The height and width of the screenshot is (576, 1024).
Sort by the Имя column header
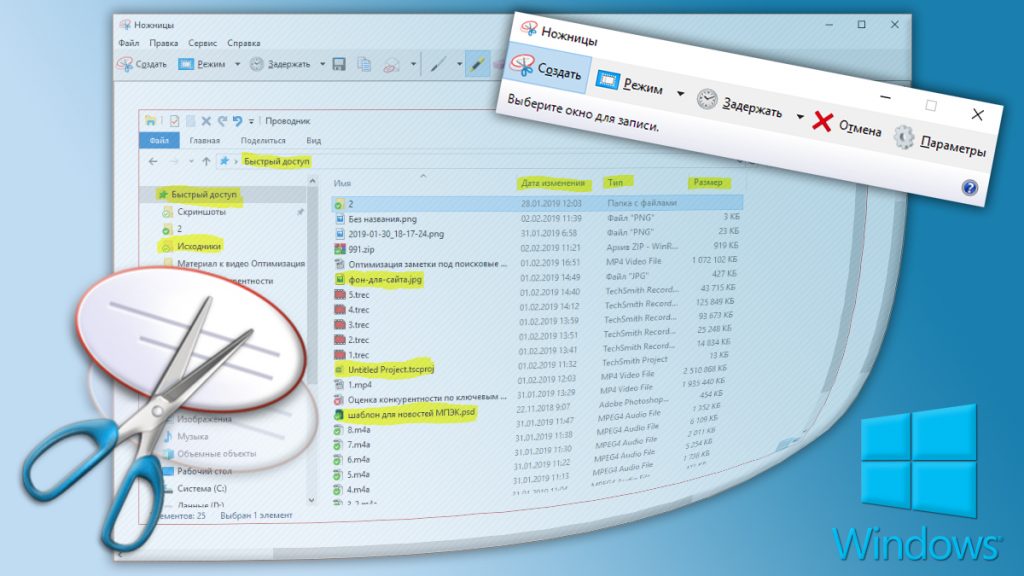point(342,184)
